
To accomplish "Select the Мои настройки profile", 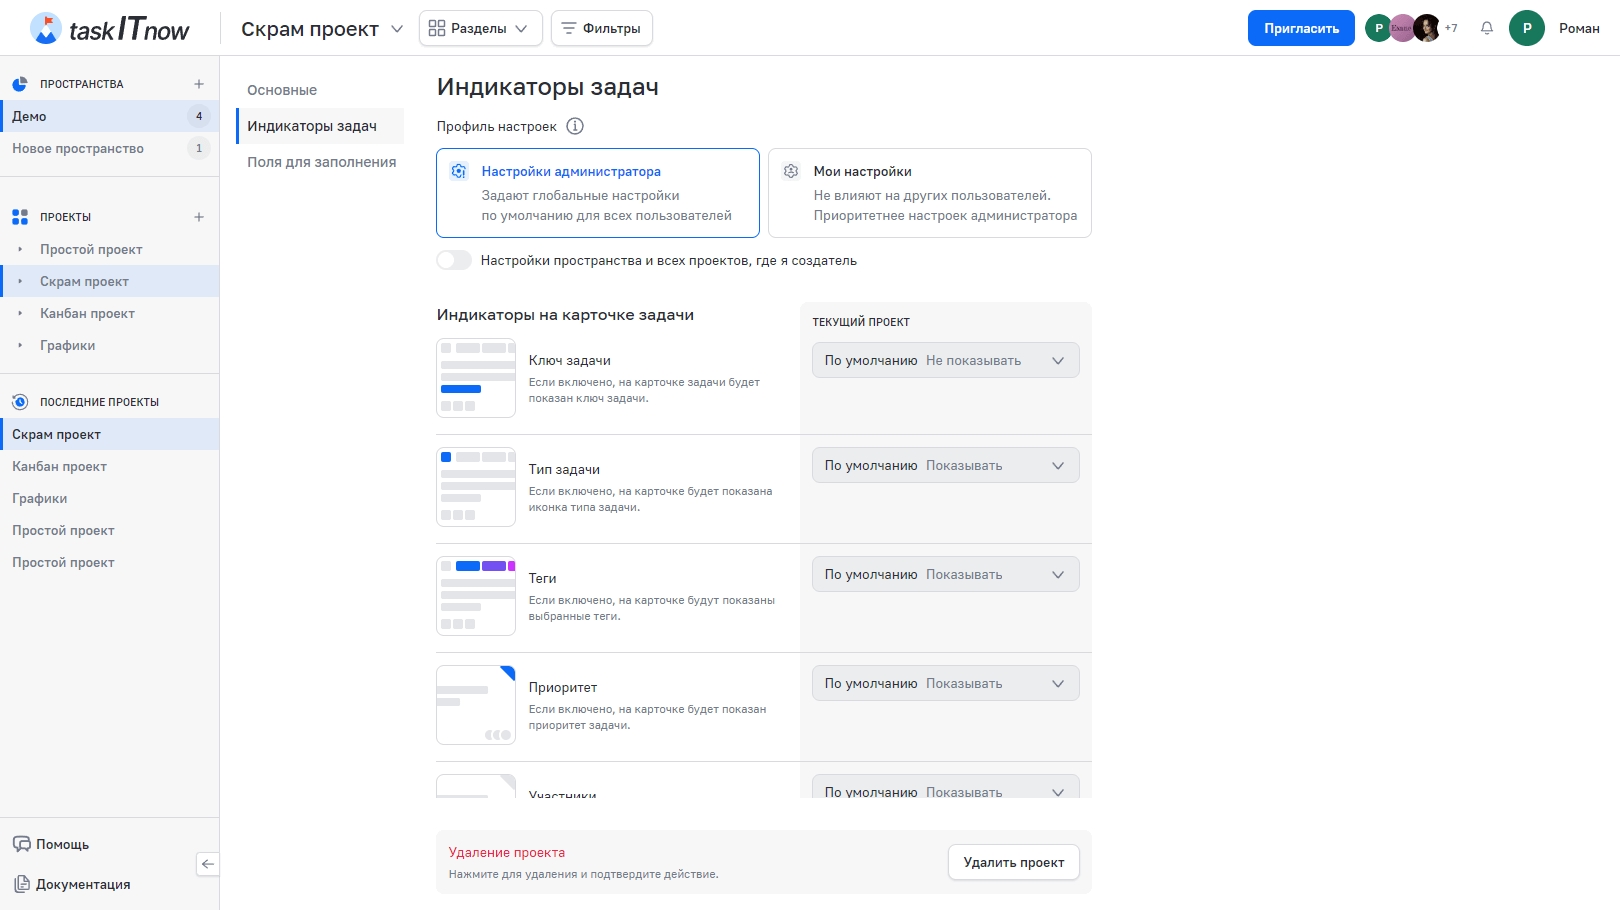I will coord(929,193).
